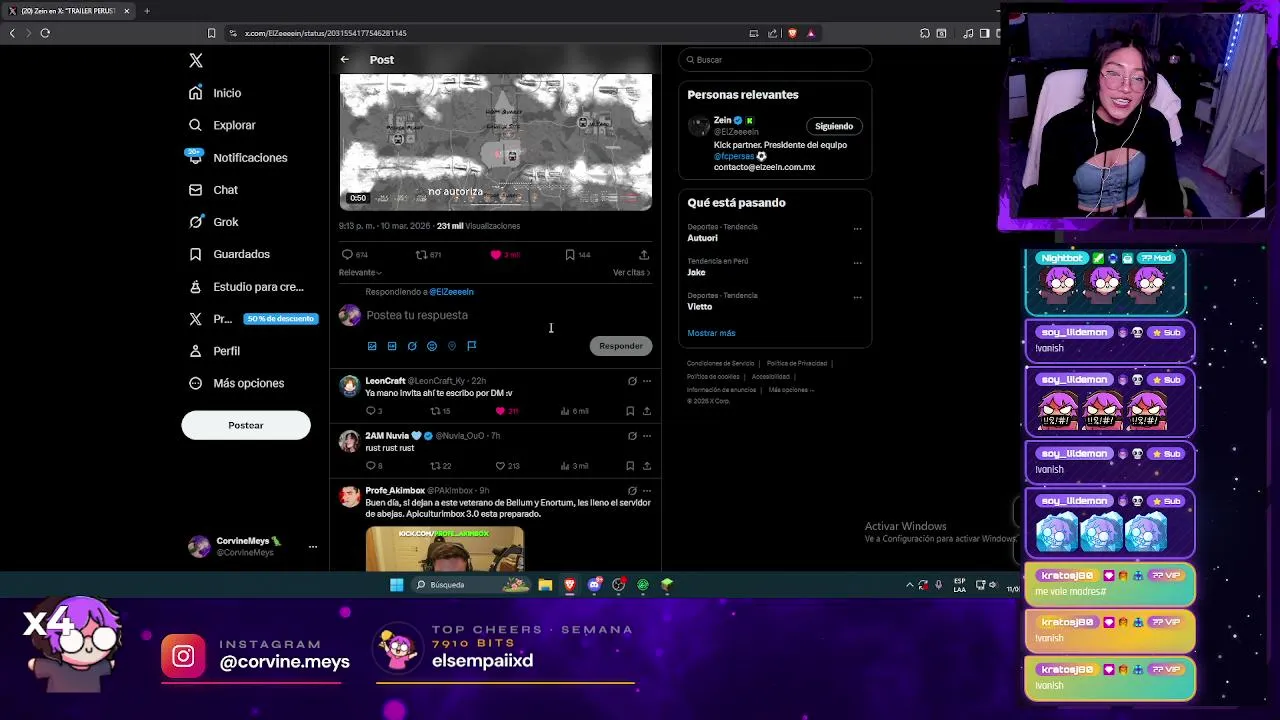Click the Postear button
The height and width of the screenshot is (720, 1280).
tap(246, 425)
